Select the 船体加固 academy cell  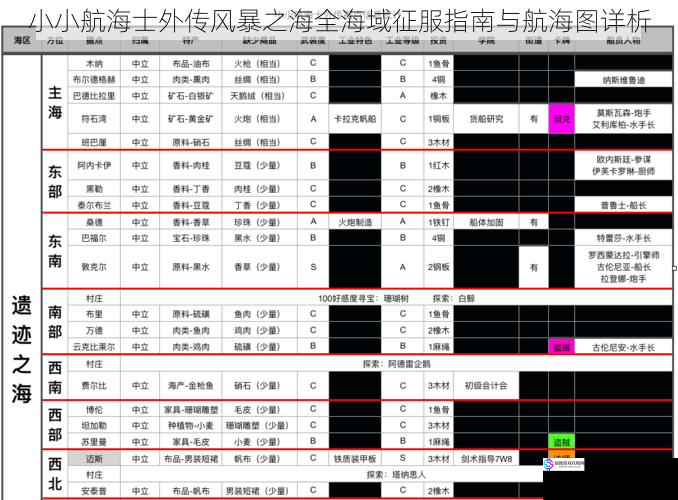point(486,222)
